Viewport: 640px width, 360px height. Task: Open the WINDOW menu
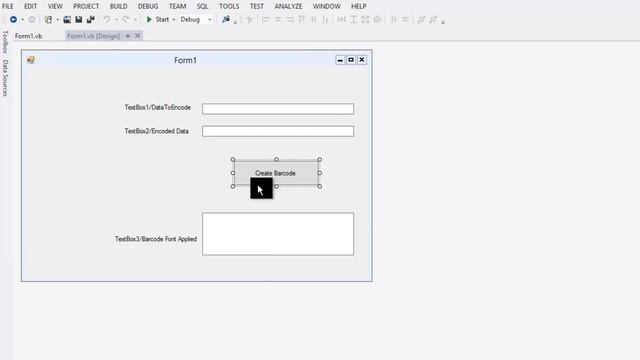(327, 7)
